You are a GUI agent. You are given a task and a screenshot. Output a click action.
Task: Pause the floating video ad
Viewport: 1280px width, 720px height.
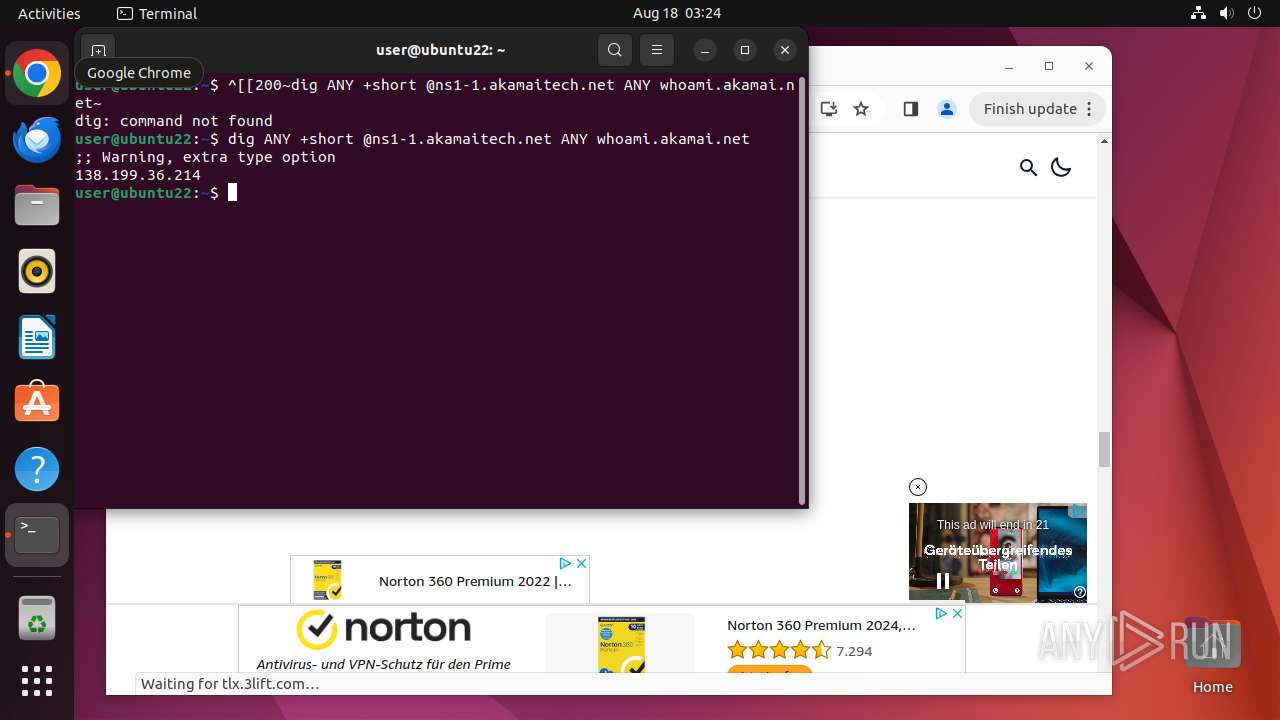[x=942, y=580]
